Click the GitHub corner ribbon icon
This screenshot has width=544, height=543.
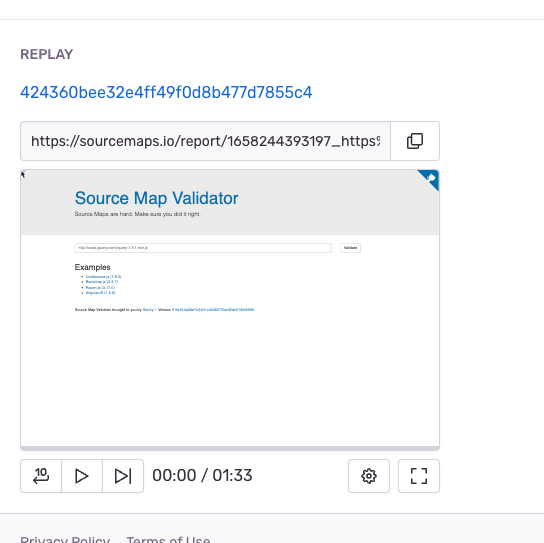430,179
